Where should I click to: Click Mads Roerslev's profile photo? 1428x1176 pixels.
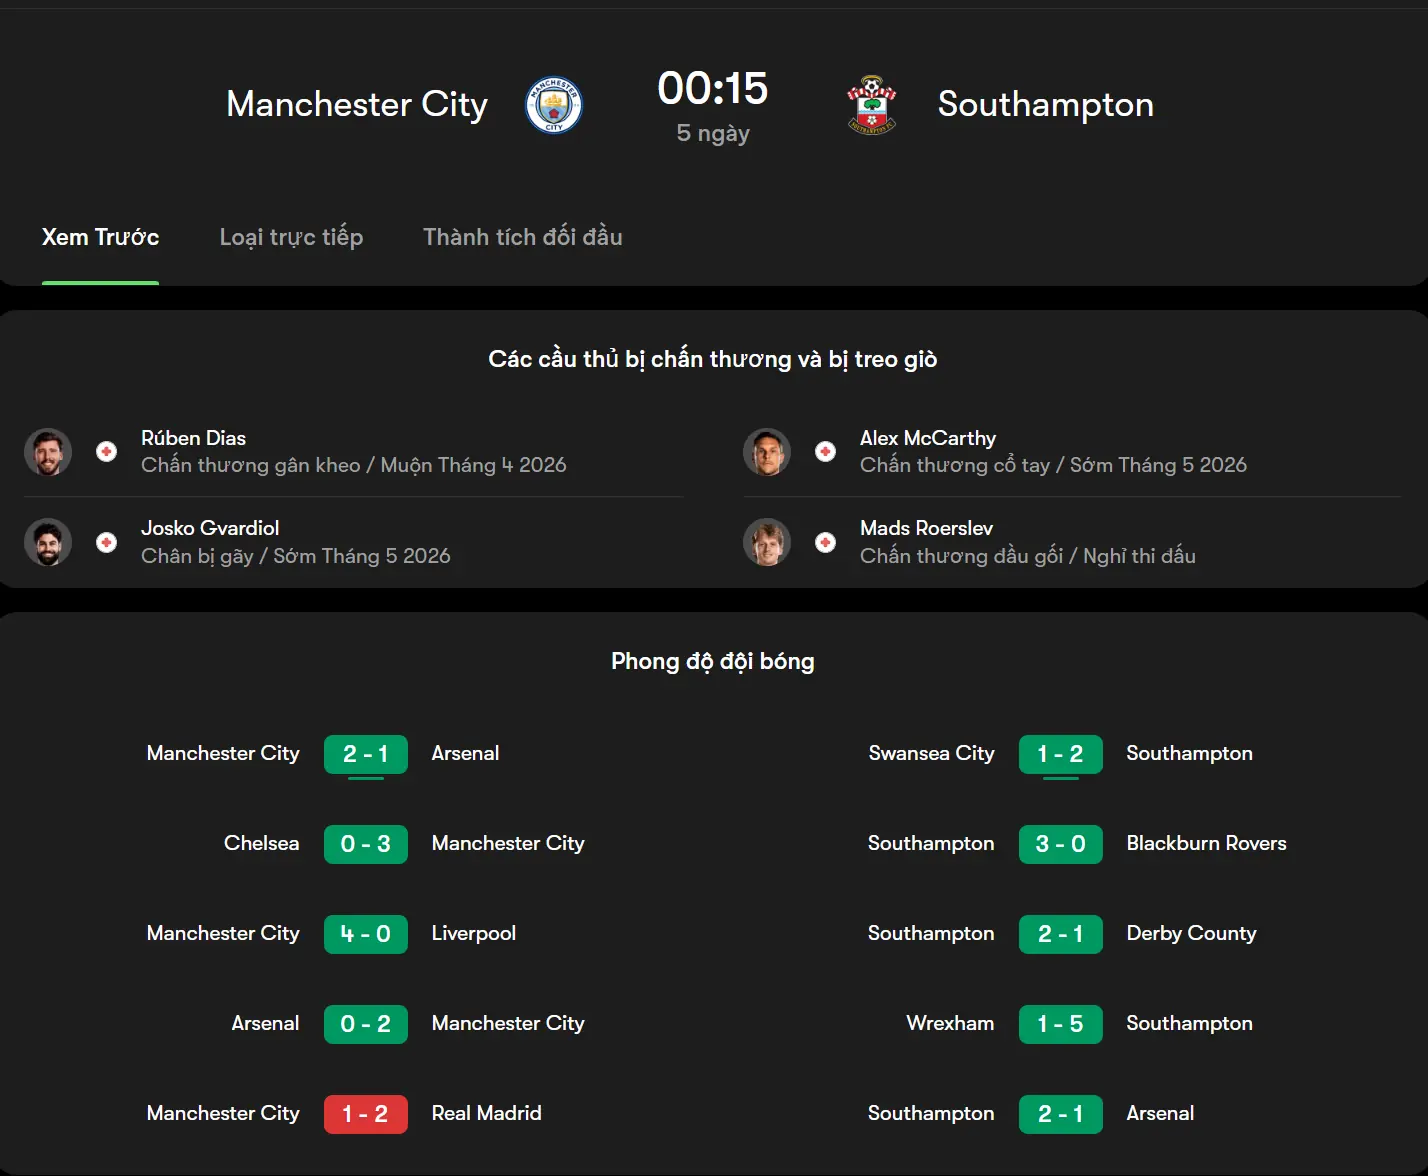click(x=766, y=542)
